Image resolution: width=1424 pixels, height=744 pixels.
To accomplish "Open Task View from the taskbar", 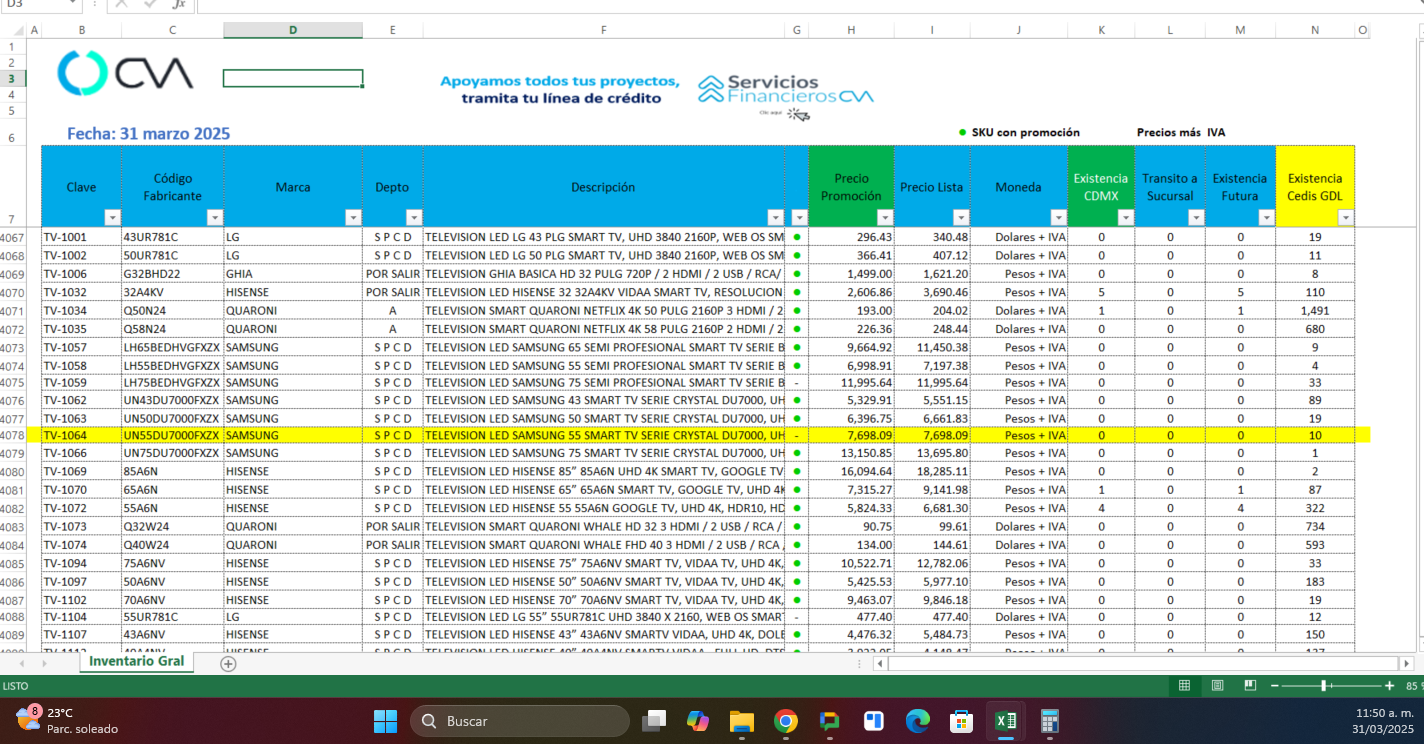I will (654, 721).
